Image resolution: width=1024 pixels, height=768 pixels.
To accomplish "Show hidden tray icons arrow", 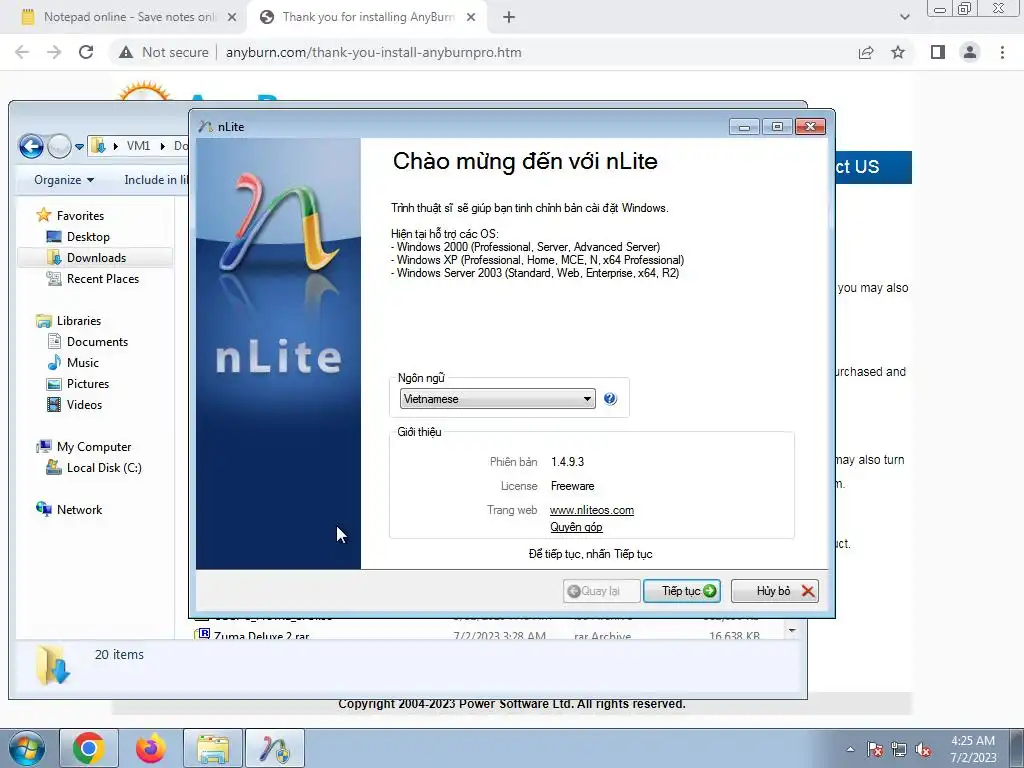I will [850, 749].
